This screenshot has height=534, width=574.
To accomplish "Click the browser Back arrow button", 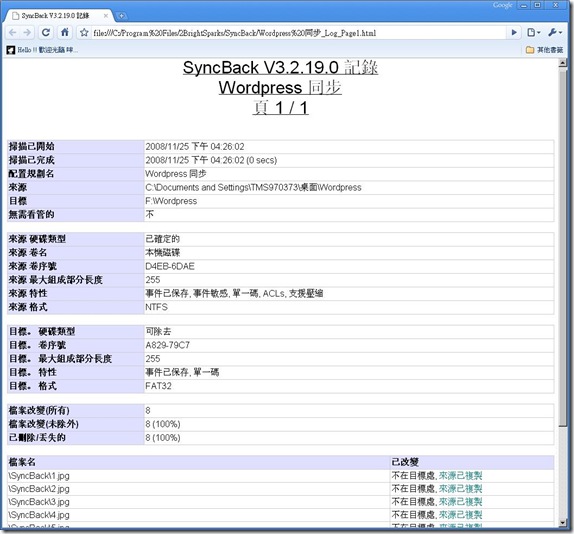I will [12, 33].
